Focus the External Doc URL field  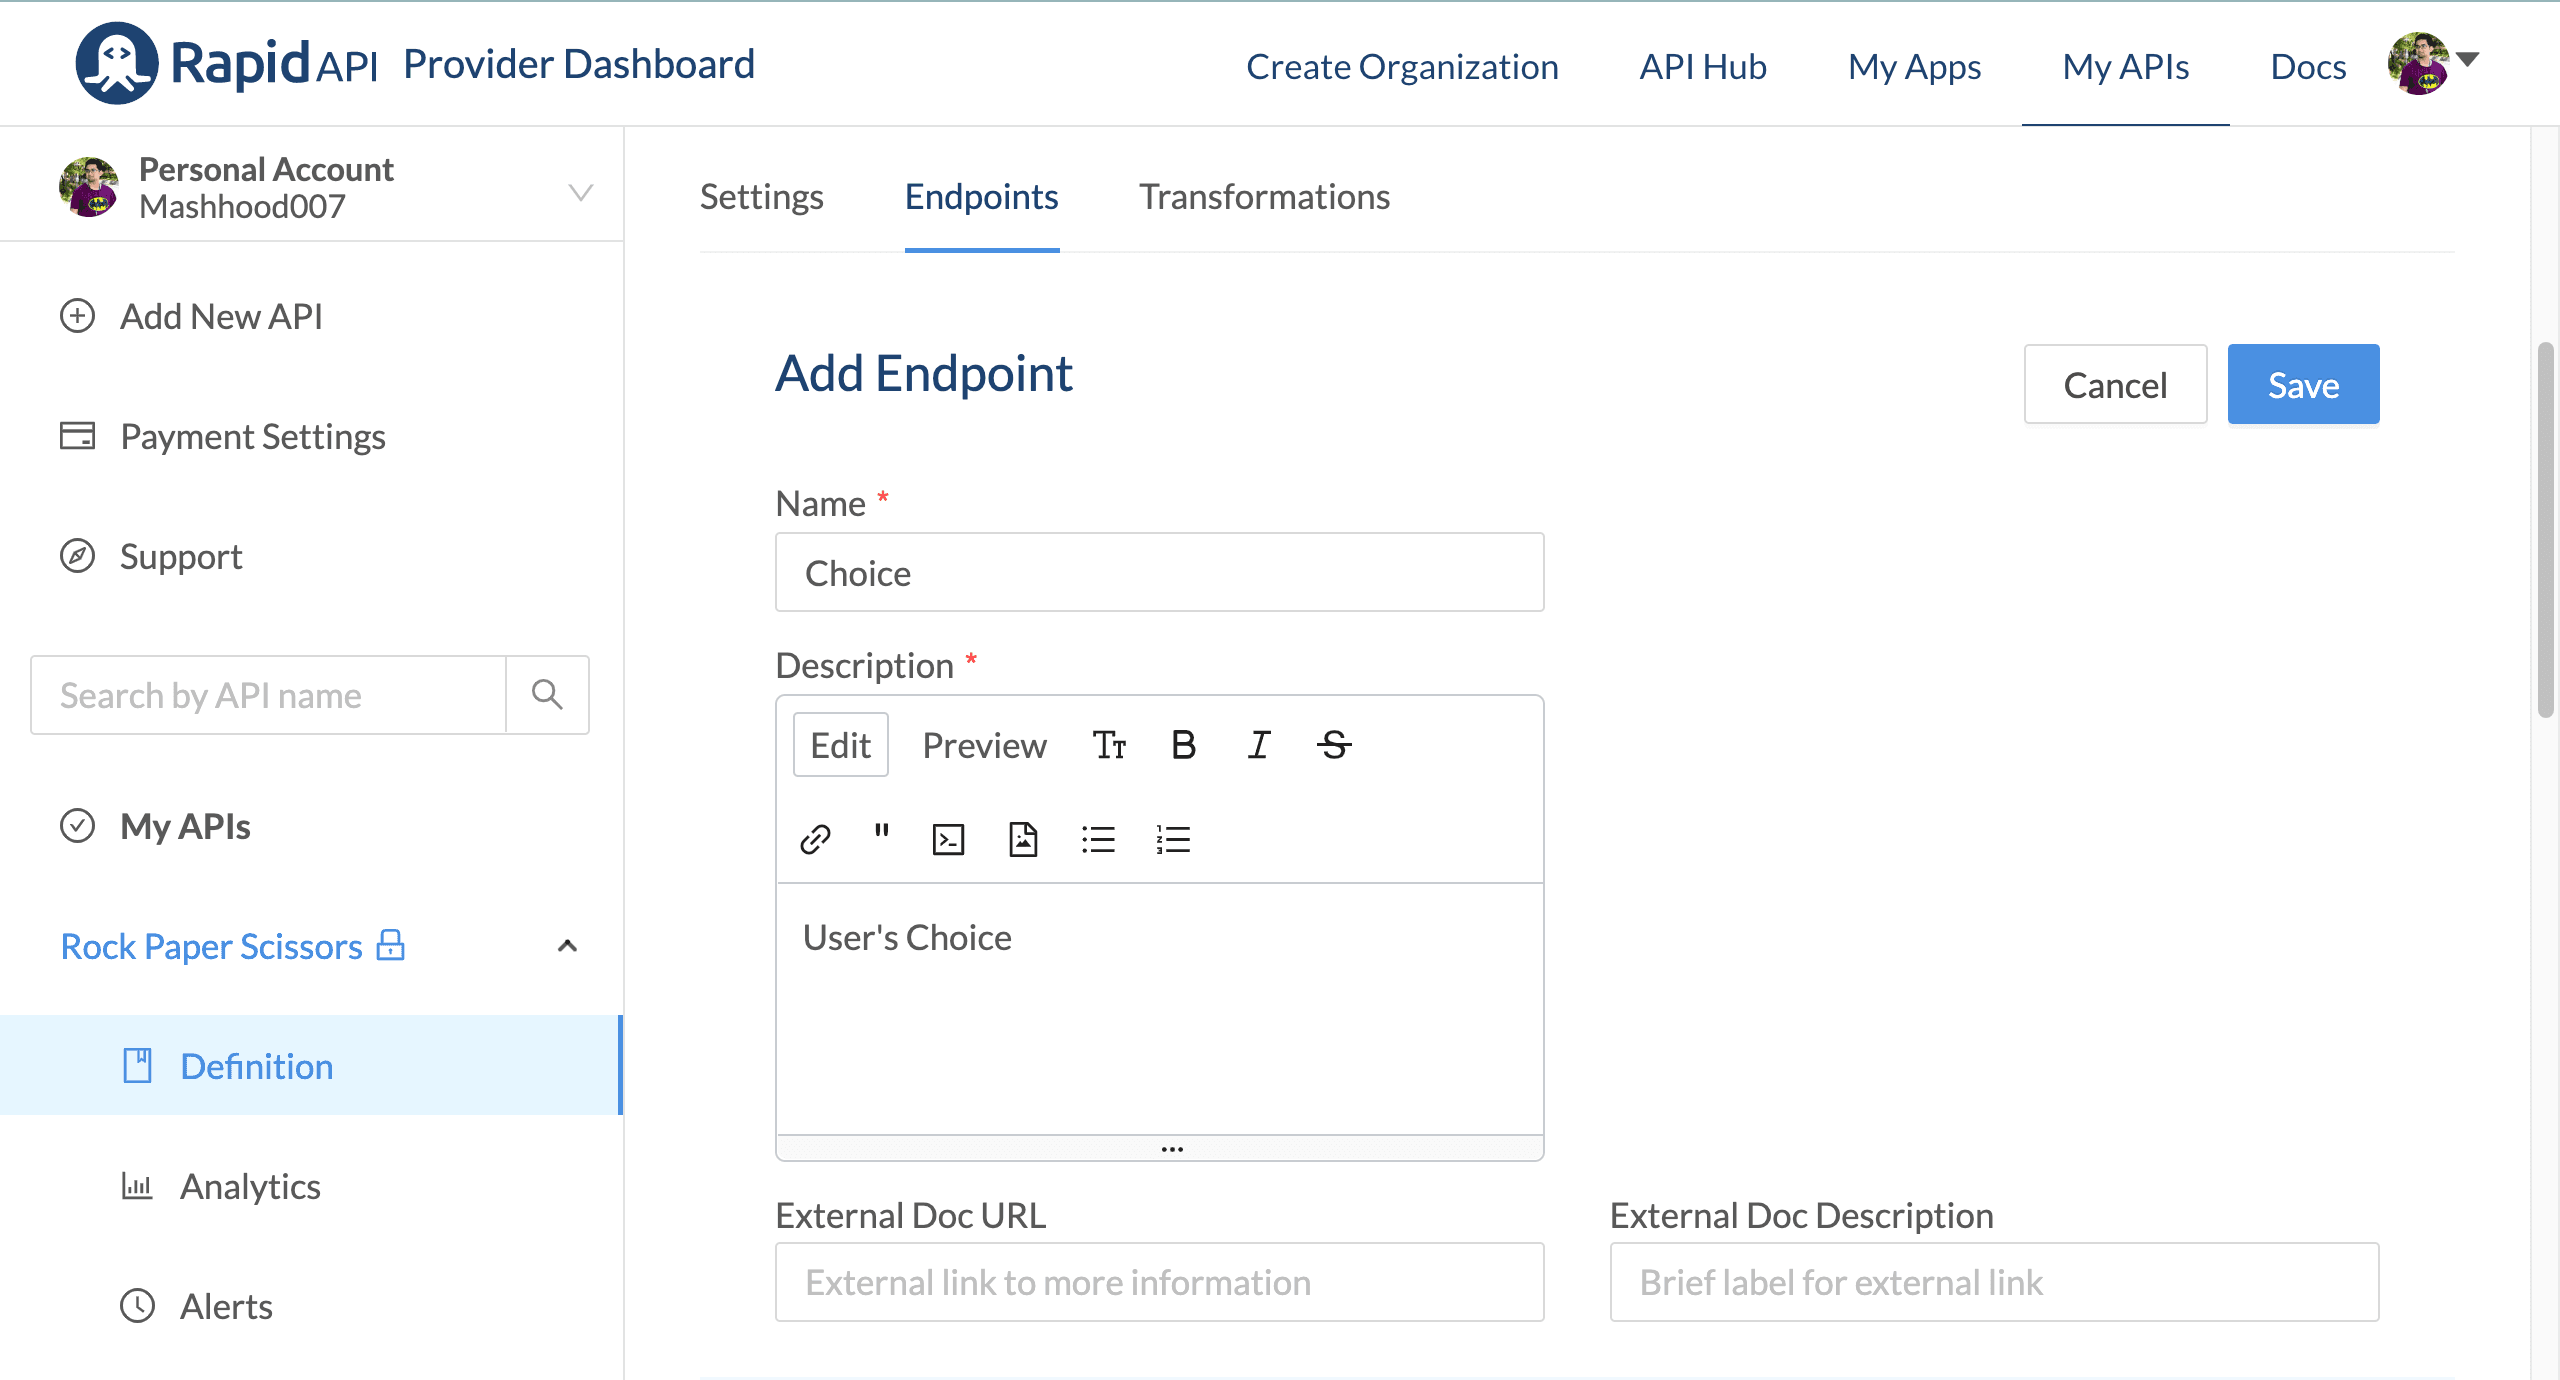(x=1159, y=1282)
